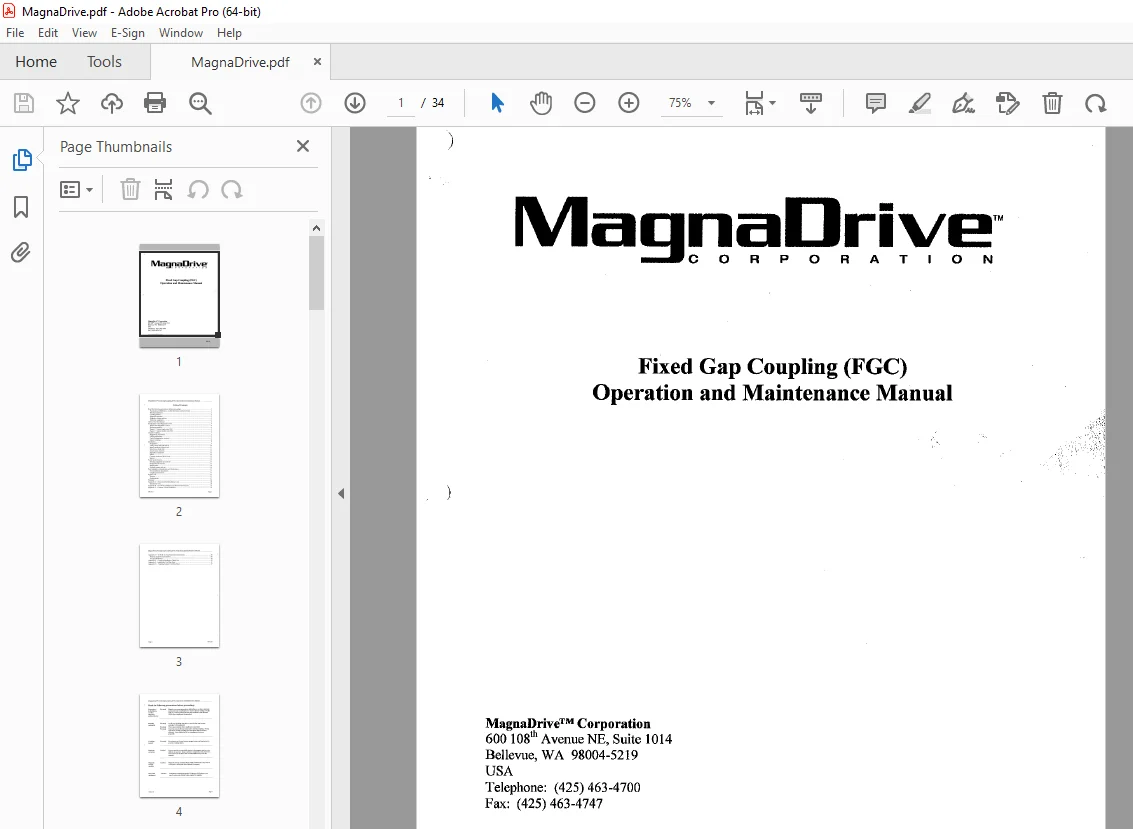Open Page Thumbnails sidebar icon

(x=22, y=160)
